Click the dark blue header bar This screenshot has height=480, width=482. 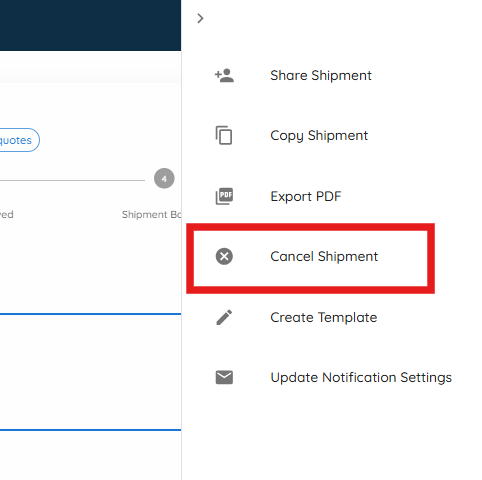(x=90, y=25)
